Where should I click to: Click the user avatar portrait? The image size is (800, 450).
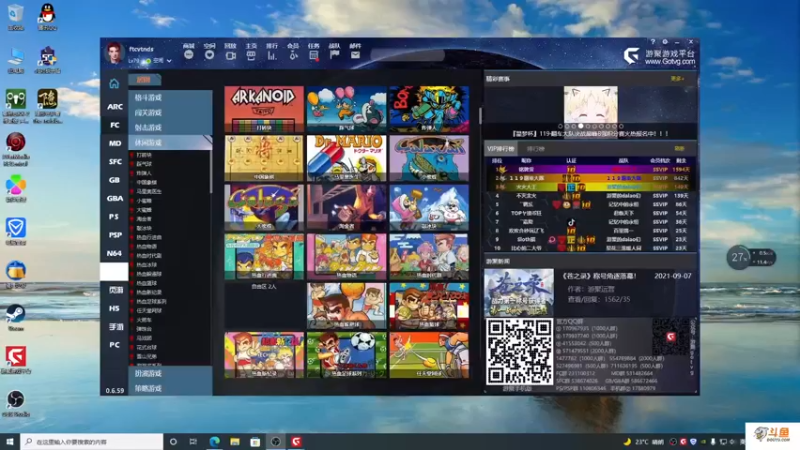tap(114, 54)
